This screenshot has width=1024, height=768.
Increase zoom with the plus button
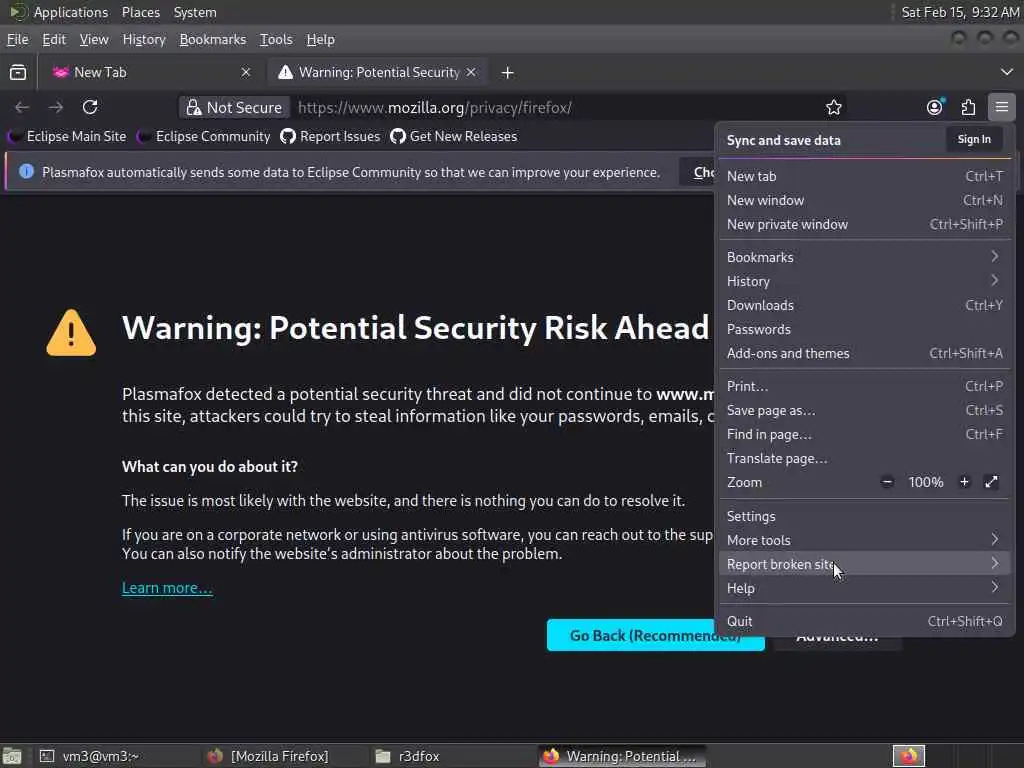(964, 482)
